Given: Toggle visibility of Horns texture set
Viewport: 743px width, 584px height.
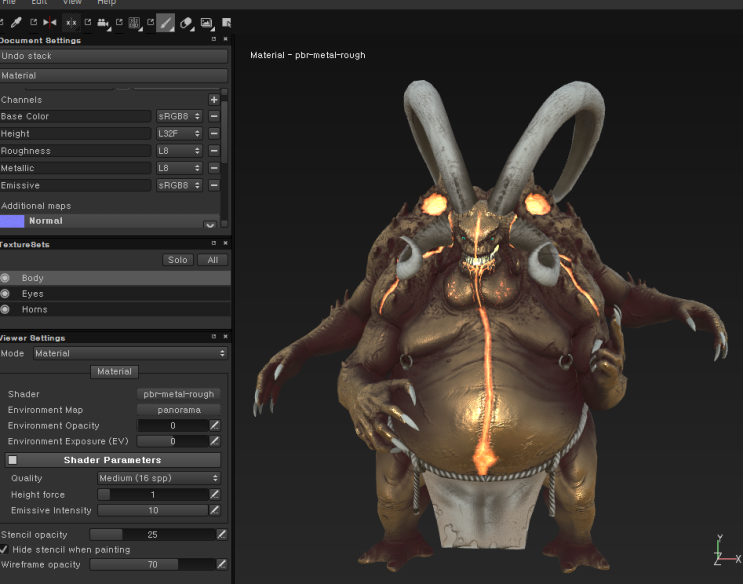Looking at the screenshot, I should [5, 310].
